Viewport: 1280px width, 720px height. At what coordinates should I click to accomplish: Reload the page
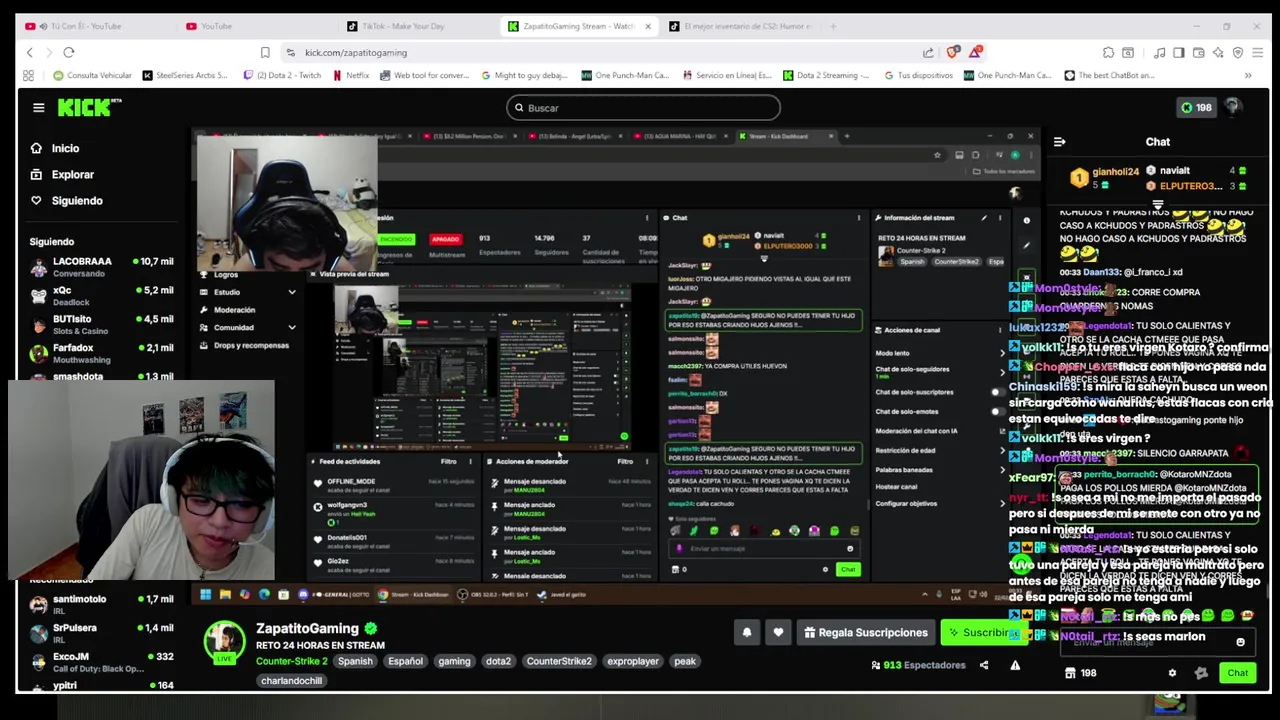coord(69,52)
